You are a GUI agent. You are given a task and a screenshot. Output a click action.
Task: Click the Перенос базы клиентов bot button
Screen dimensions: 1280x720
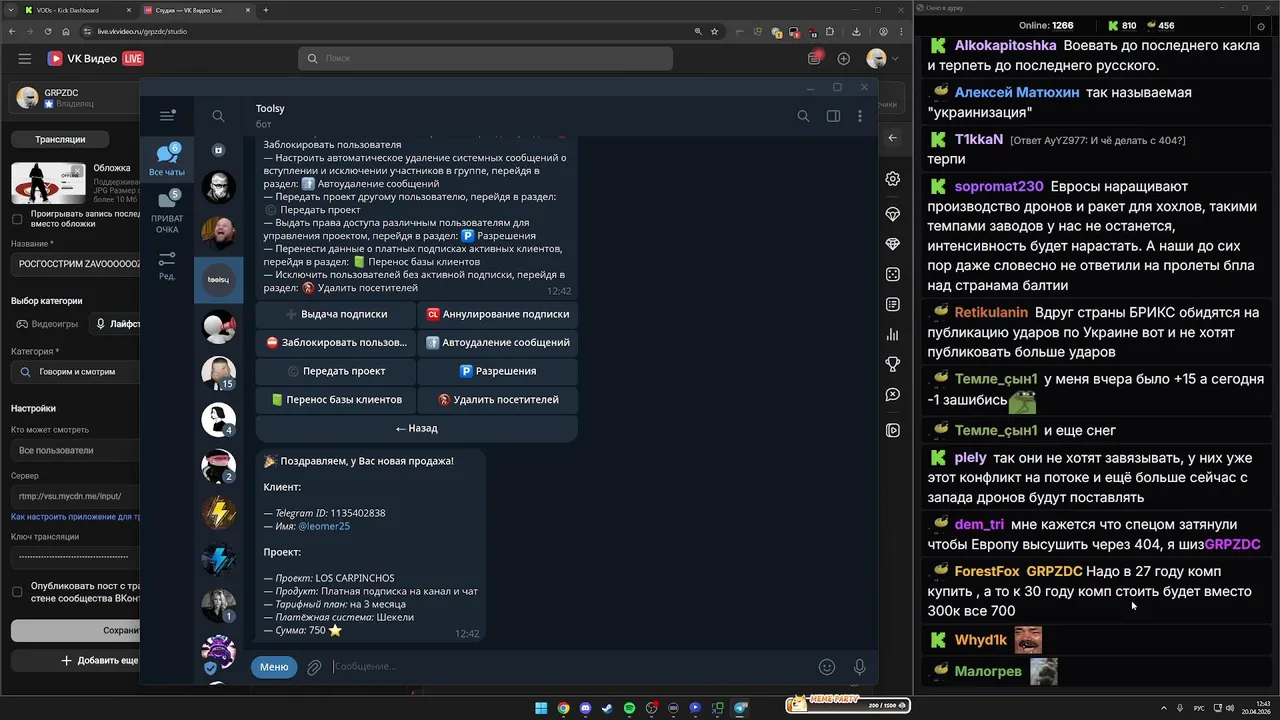click(335, 399)
